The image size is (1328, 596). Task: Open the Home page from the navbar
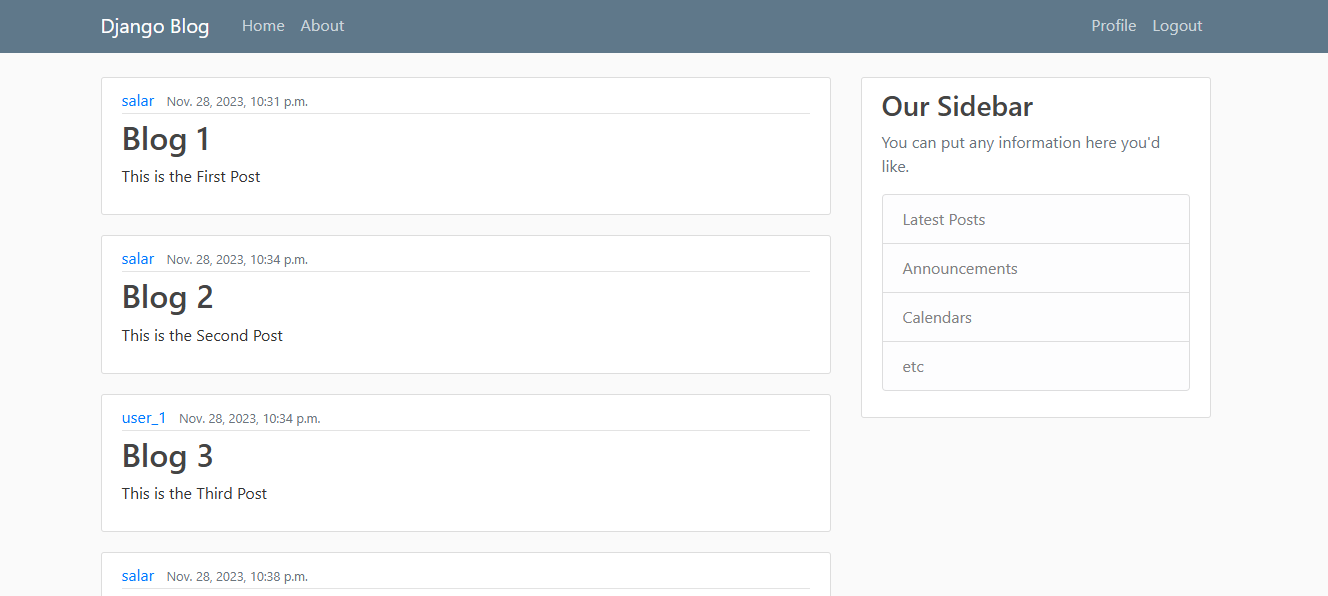point(263,25)
